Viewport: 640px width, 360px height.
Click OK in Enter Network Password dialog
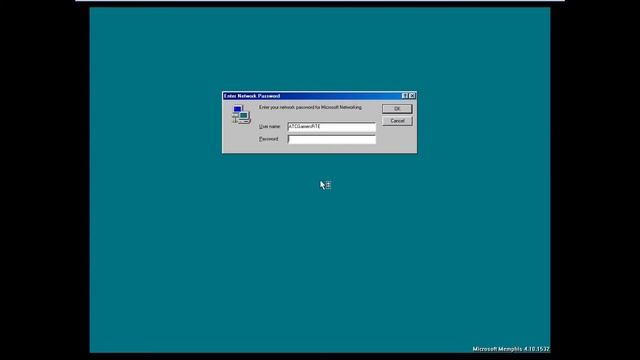click(x=397, y=109)
